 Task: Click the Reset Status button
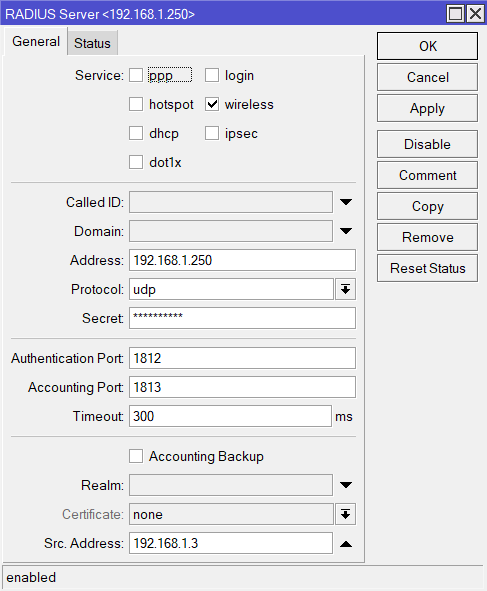[427, 268]
